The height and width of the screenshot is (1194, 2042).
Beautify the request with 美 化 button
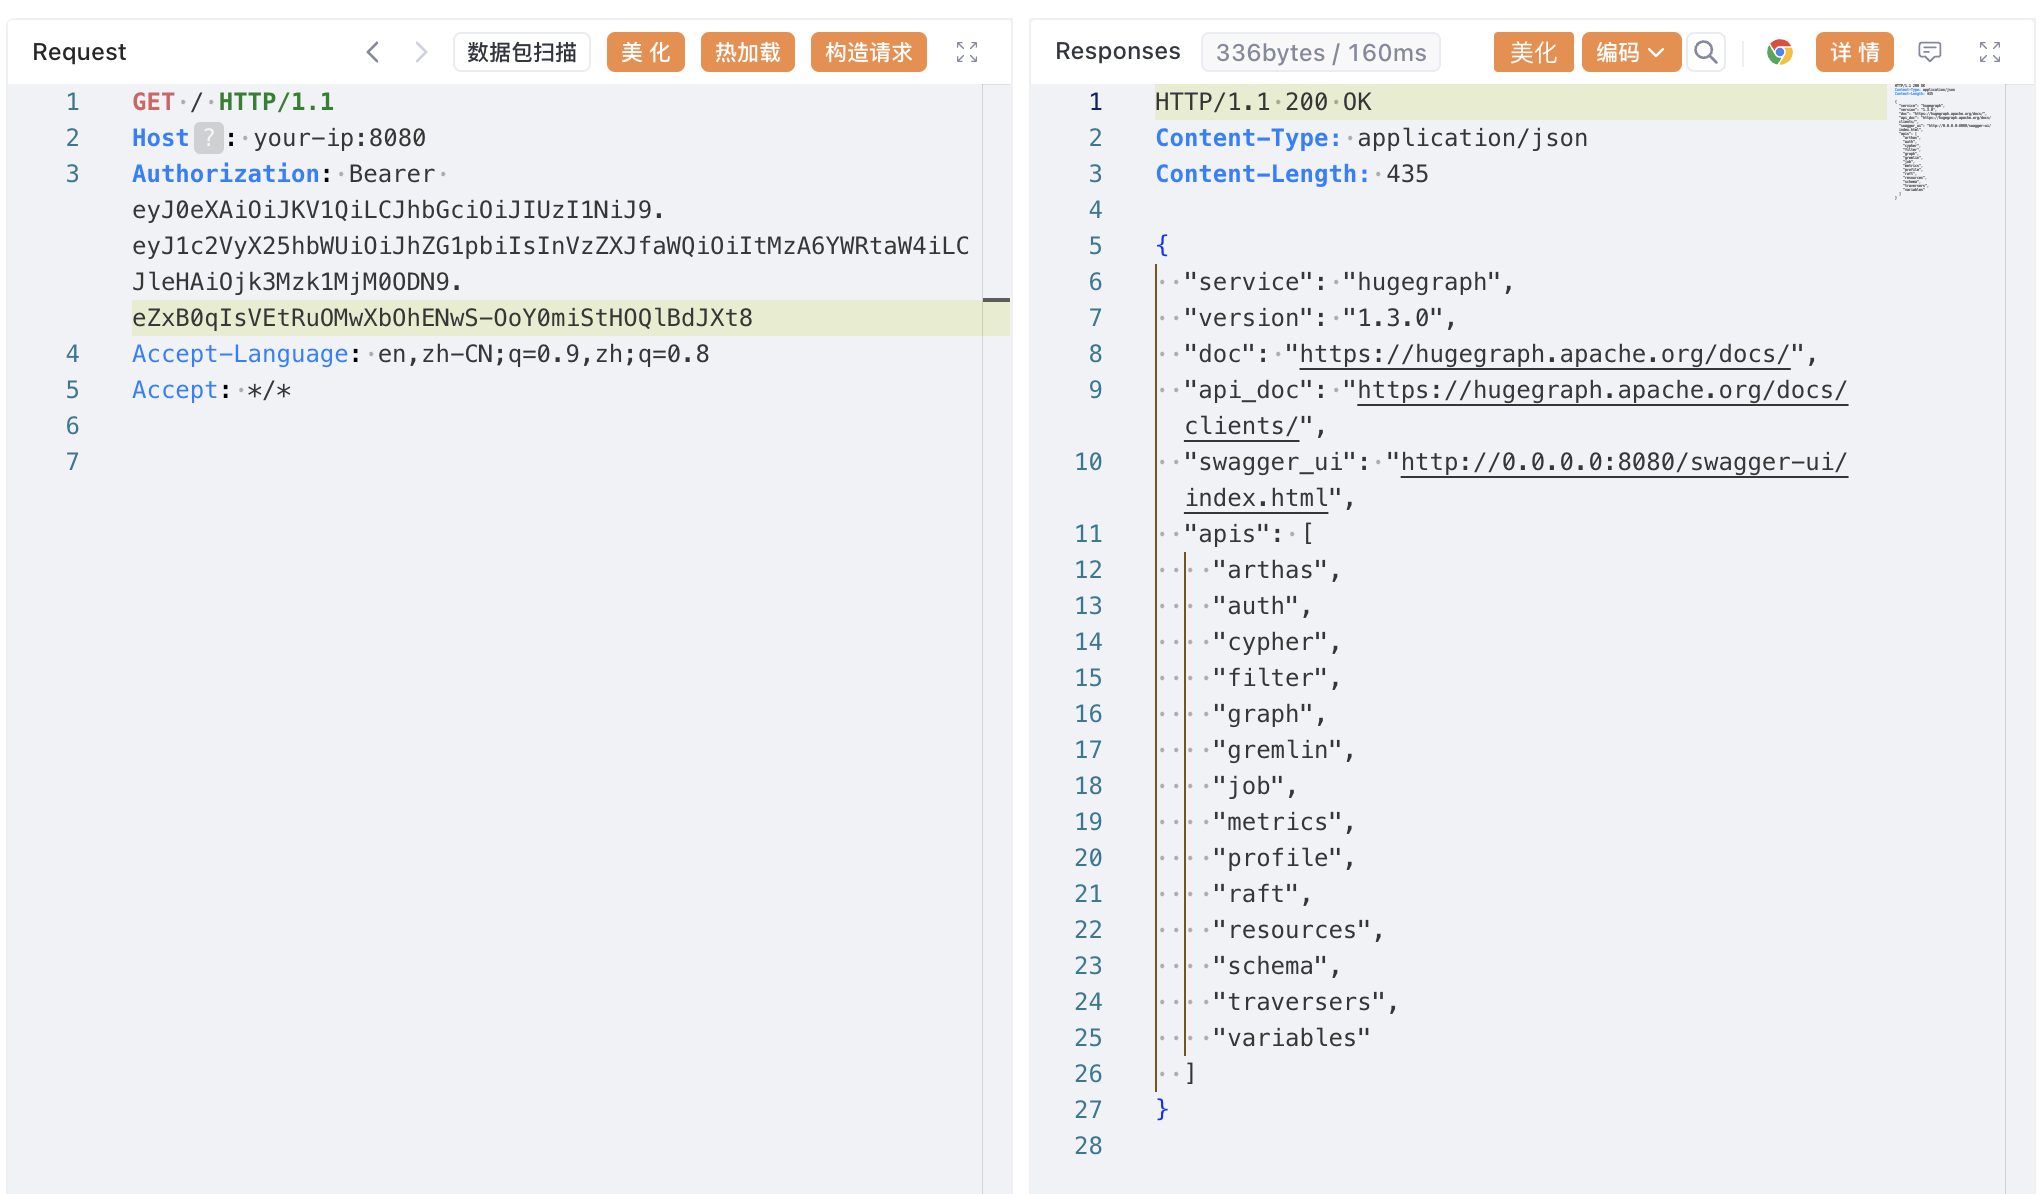pos(645,52)
